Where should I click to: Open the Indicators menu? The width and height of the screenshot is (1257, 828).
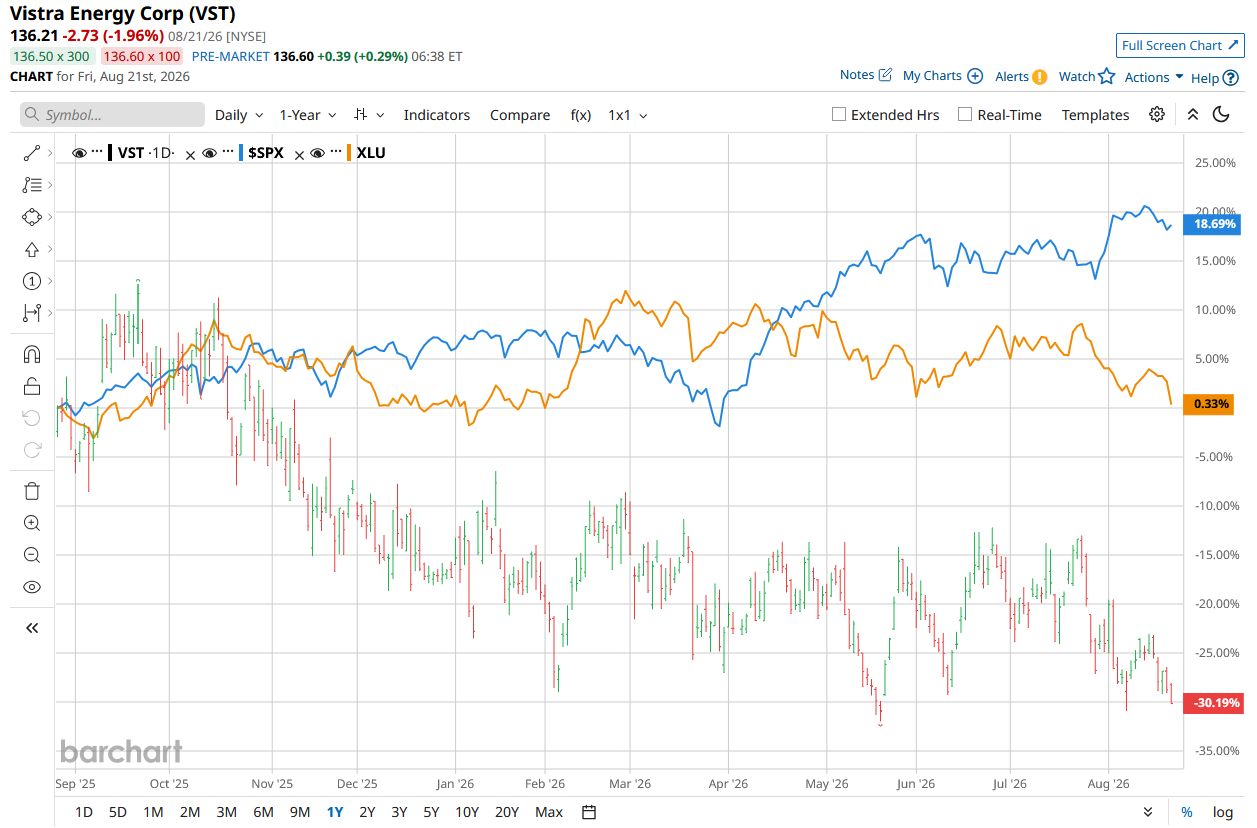[437, 115]
